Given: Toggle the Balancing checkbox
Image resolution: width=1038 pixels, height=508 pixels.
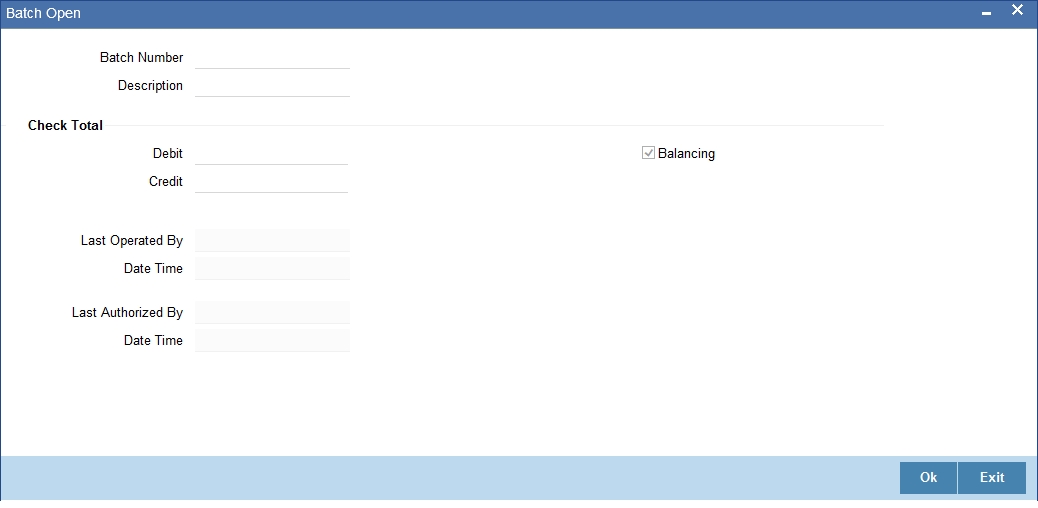Looking at the screenshot, I should coord(648,153).
